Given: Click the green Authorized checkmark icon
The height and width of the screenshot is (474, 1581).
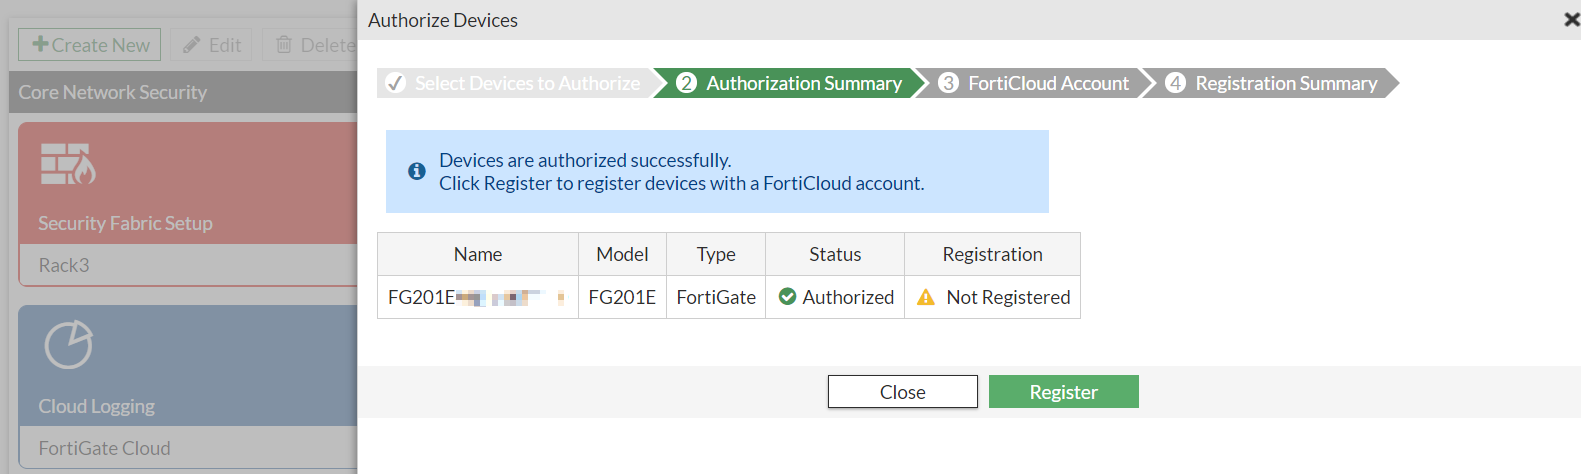Looking at the screenshot, I should point(787,297).
